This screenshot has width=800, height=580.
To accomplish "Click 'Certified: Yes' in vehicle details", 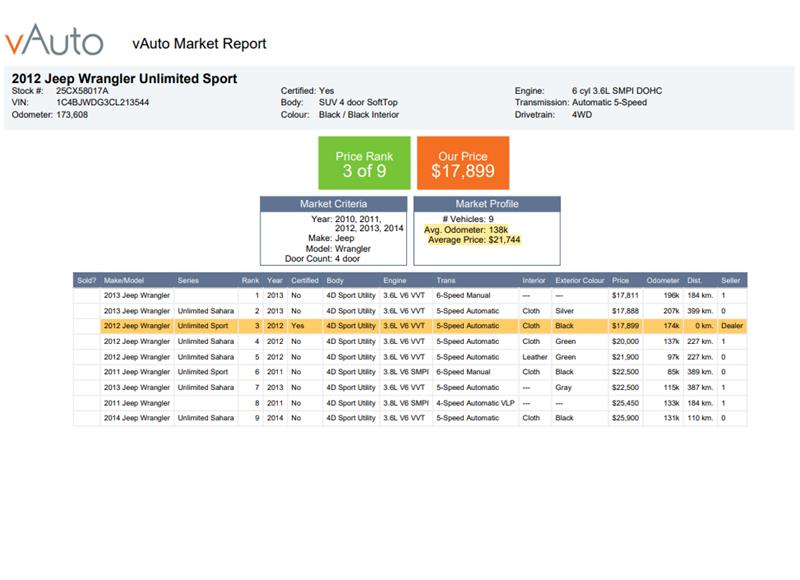I will click(307, 91).
